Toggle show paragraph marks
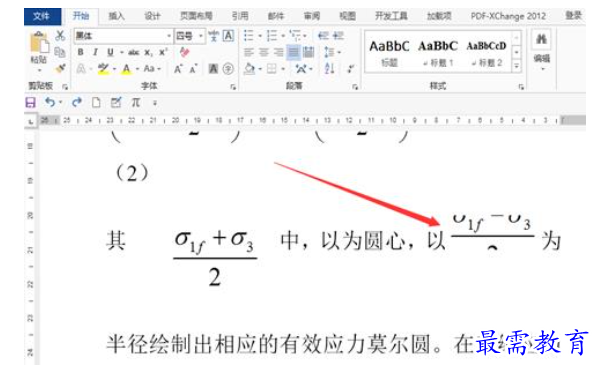Image resolution: width=597 pixels, height=374 pixels. pos(350,69)
